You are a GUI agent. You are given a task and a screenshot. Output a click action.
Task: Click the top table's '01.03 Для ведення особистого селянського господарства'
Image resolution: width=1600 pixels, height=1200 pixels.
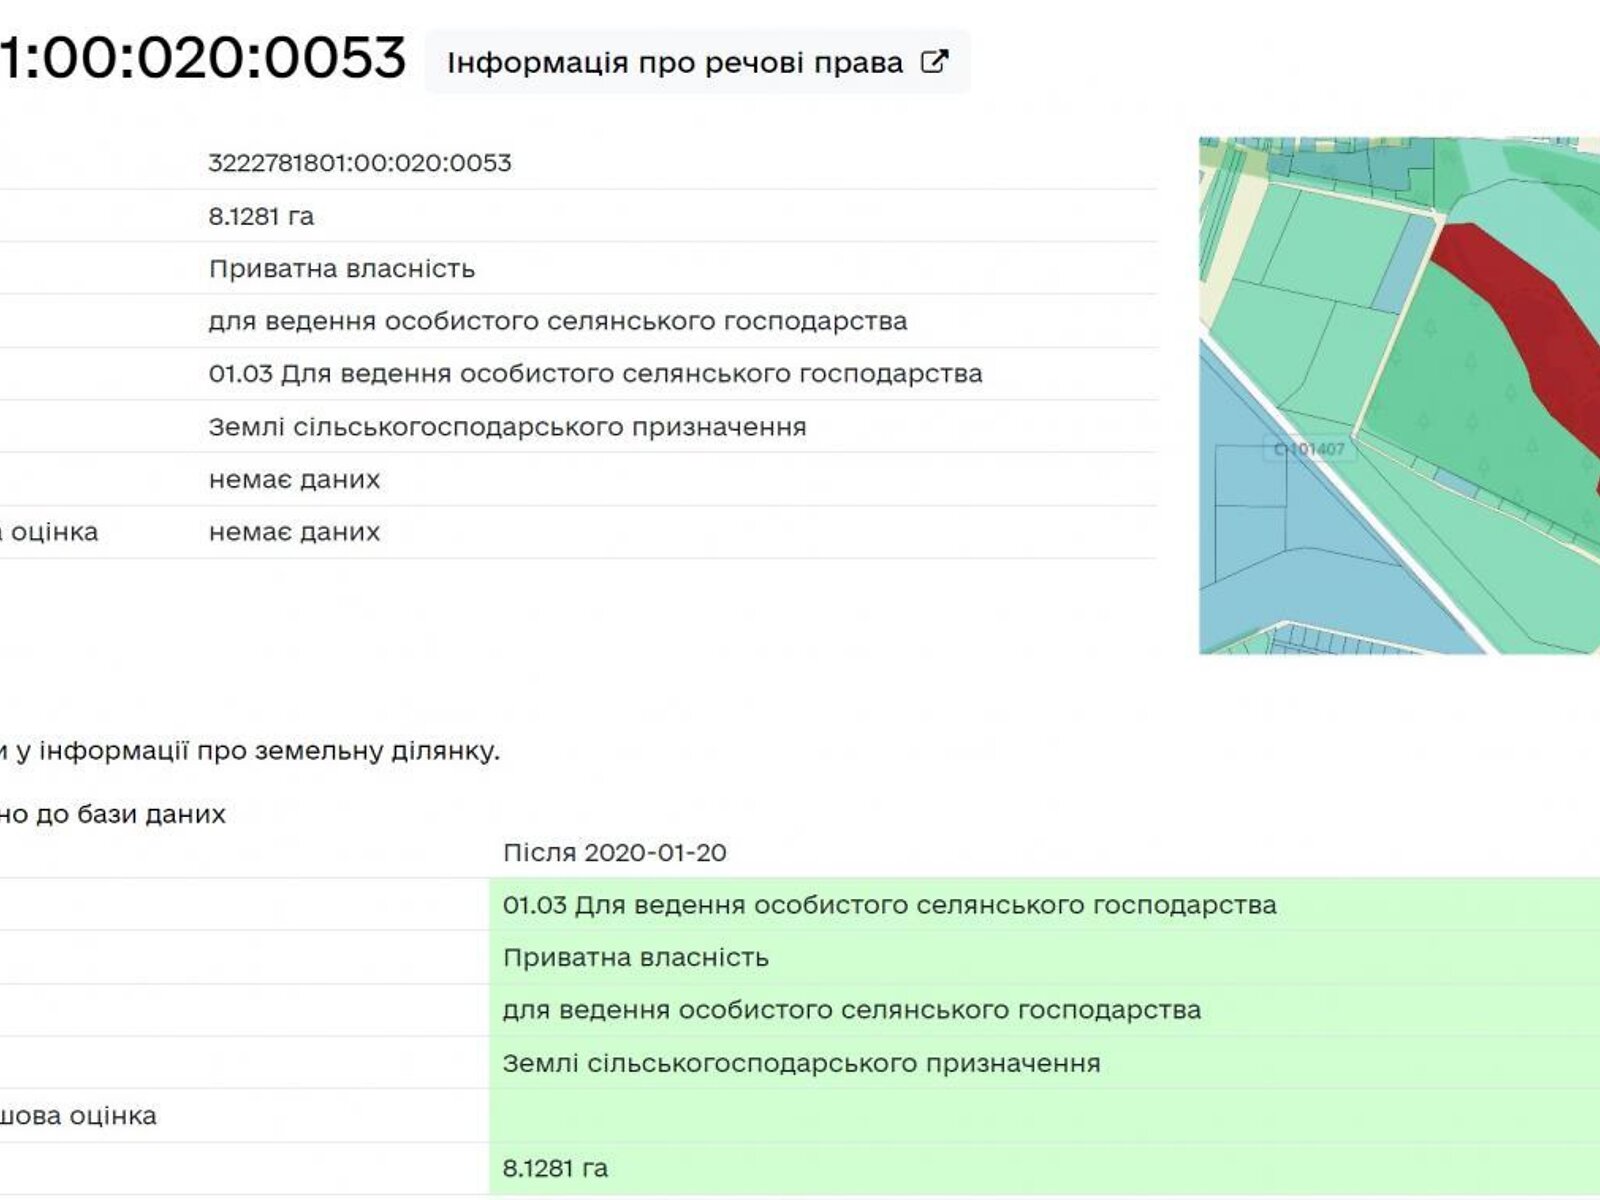click(595, 374)
